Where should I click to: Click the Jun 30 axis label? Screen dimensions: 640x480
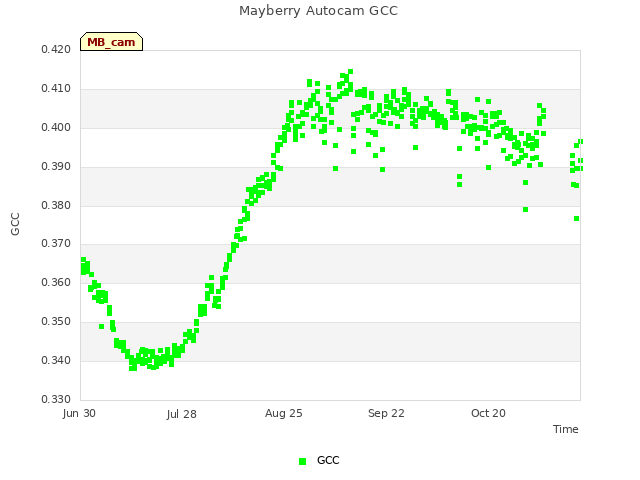tap(79, 413)
